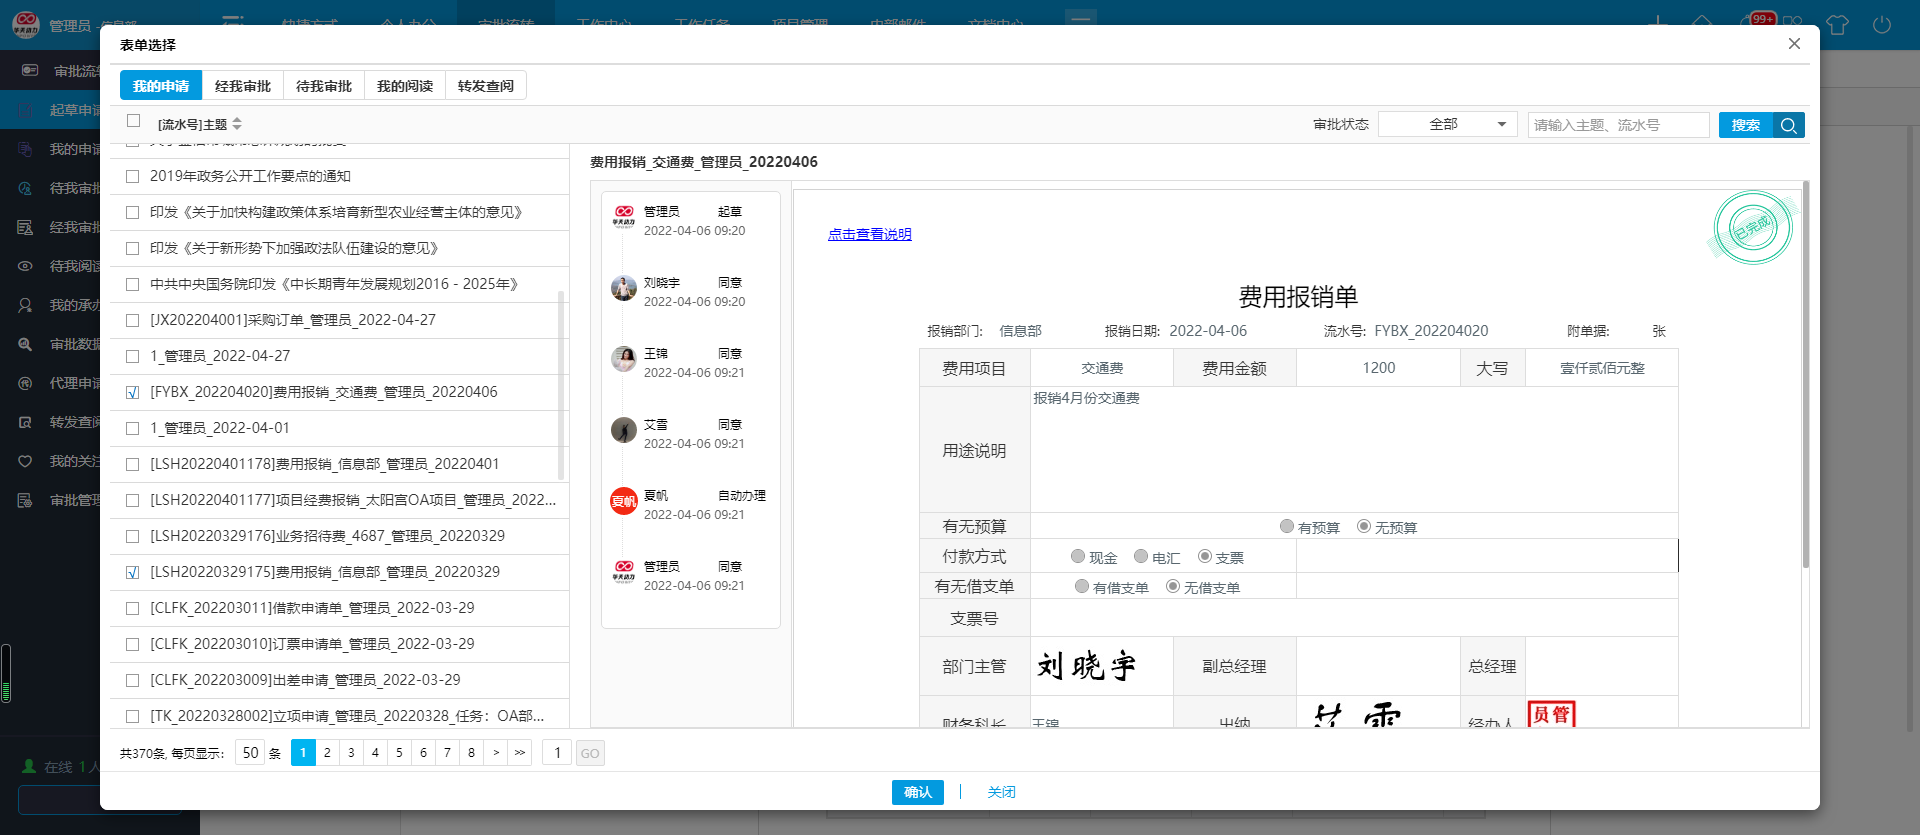Click the magnifier search icon button

1789,125
